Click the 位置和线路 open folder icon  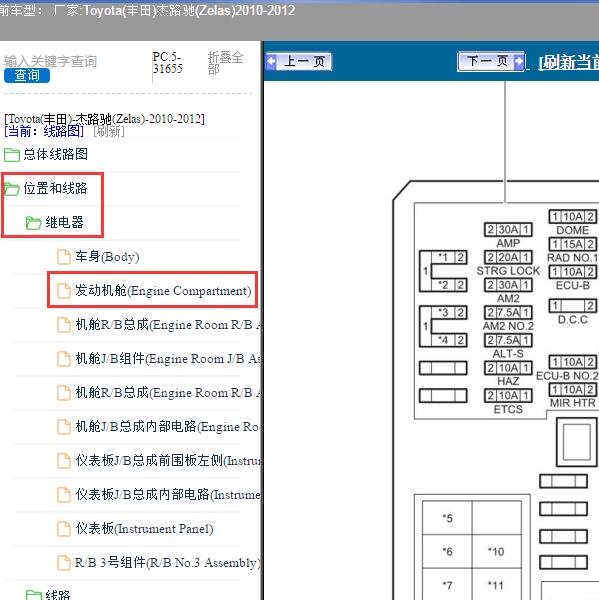(x=12, y=189)
